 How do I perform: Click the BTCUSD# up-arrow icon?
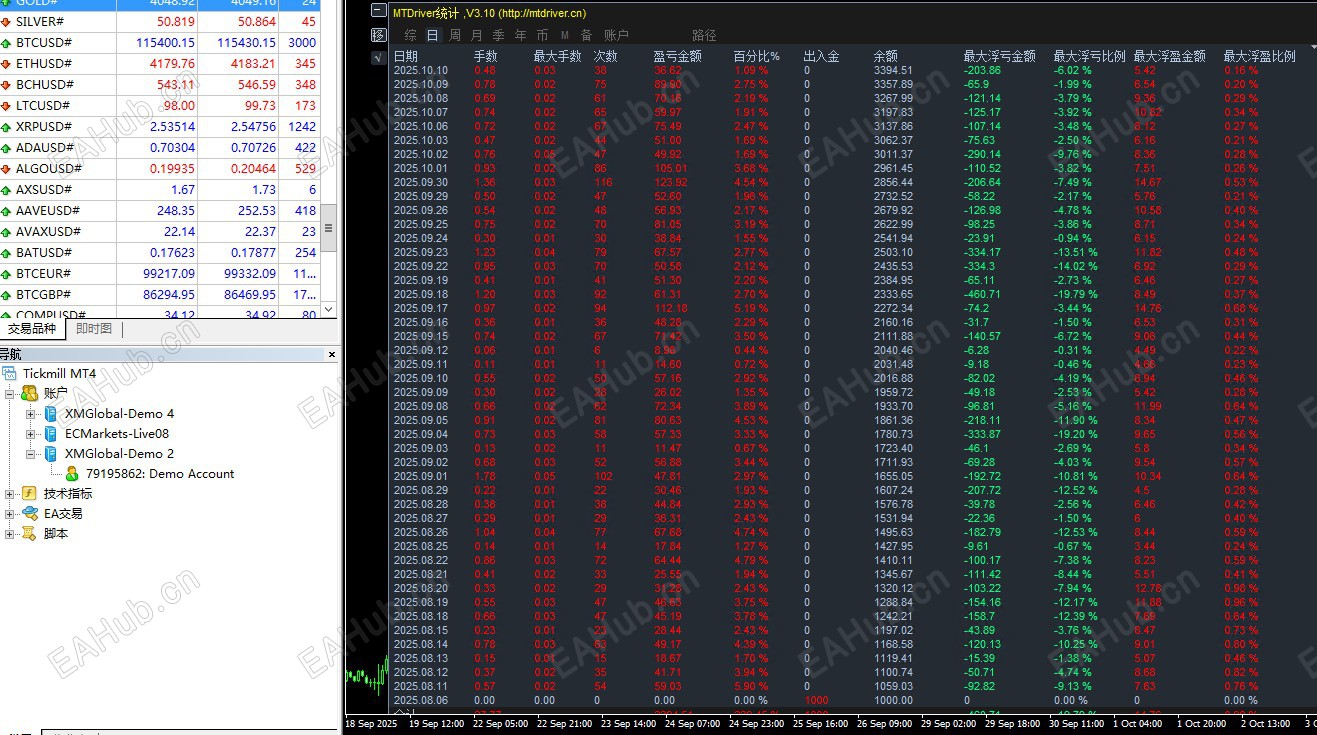click(7, 43)
